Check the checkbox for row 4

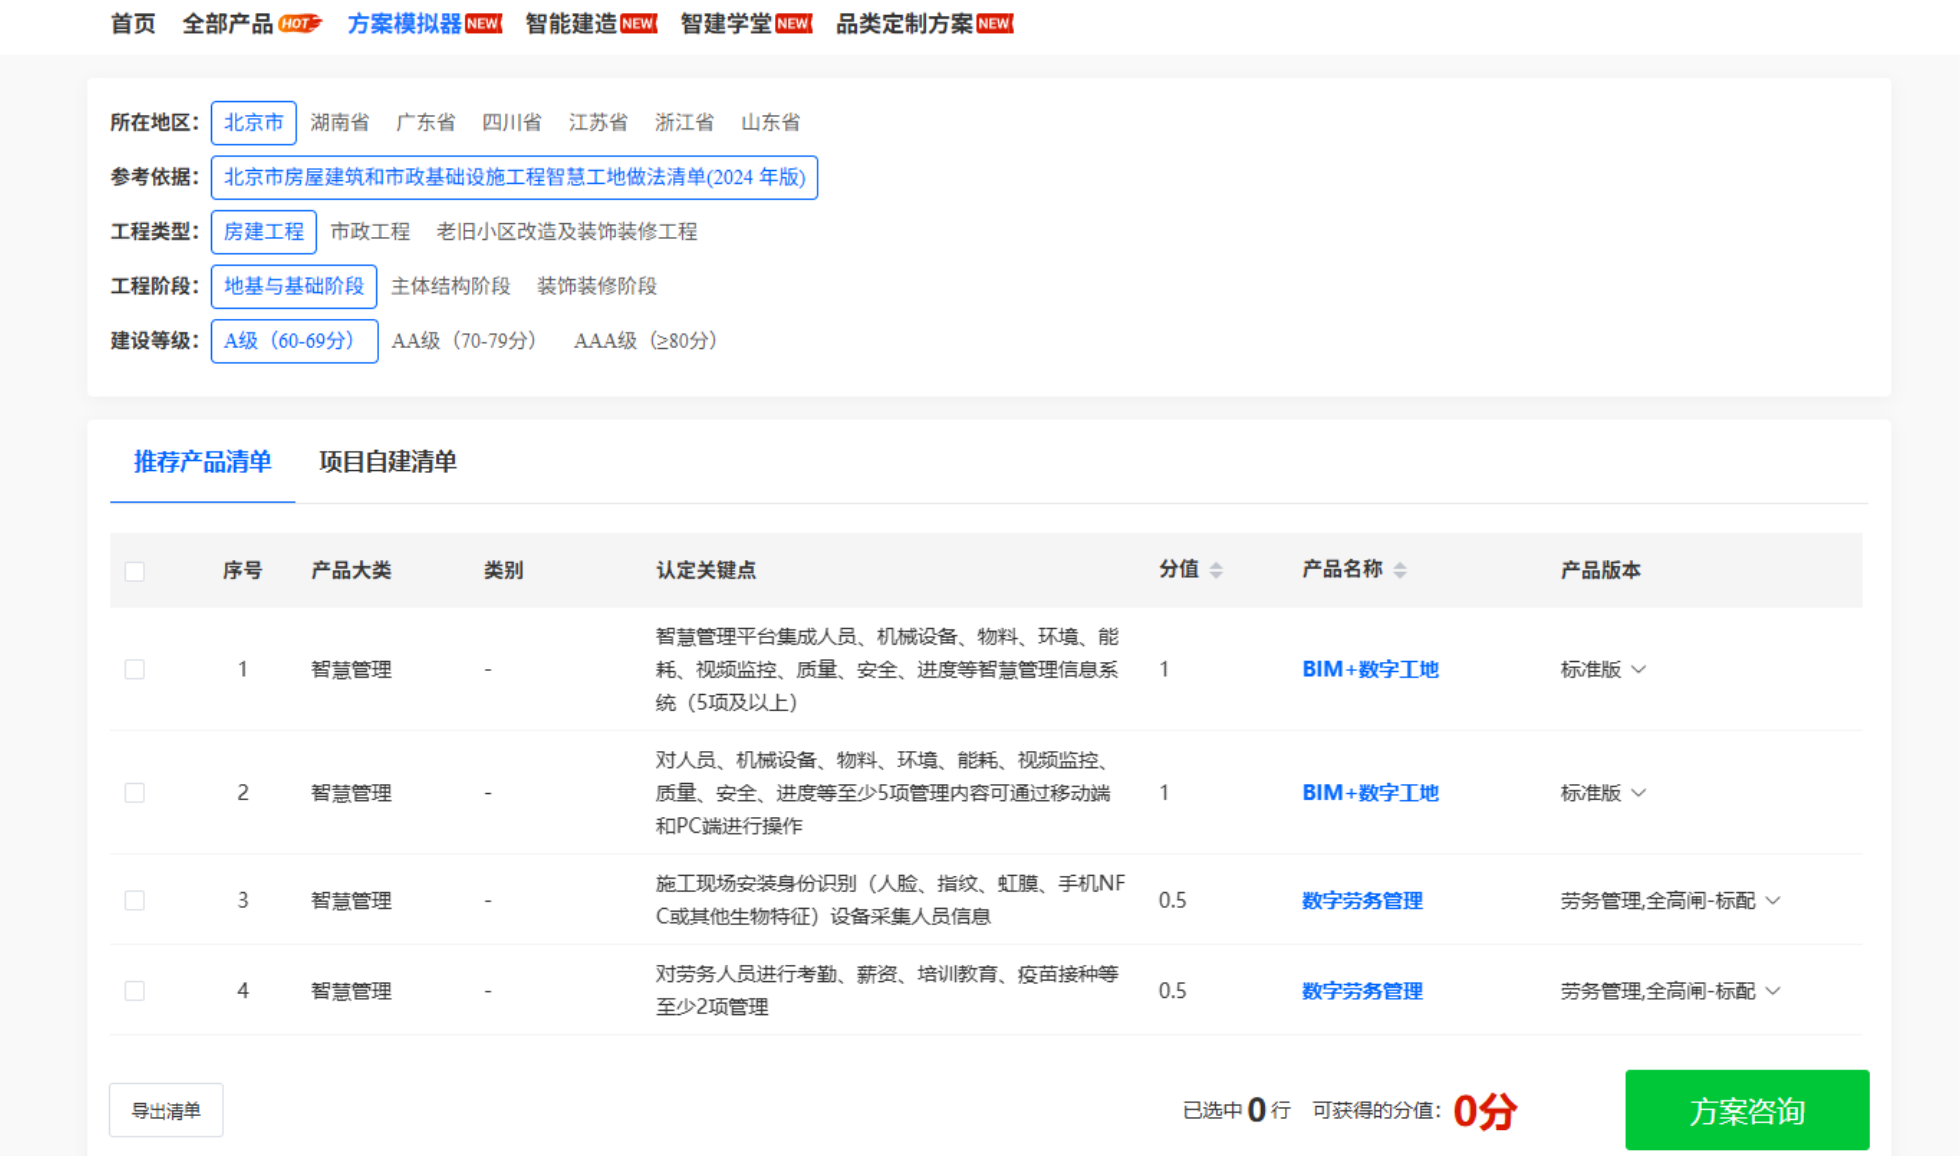coord(135,990)
